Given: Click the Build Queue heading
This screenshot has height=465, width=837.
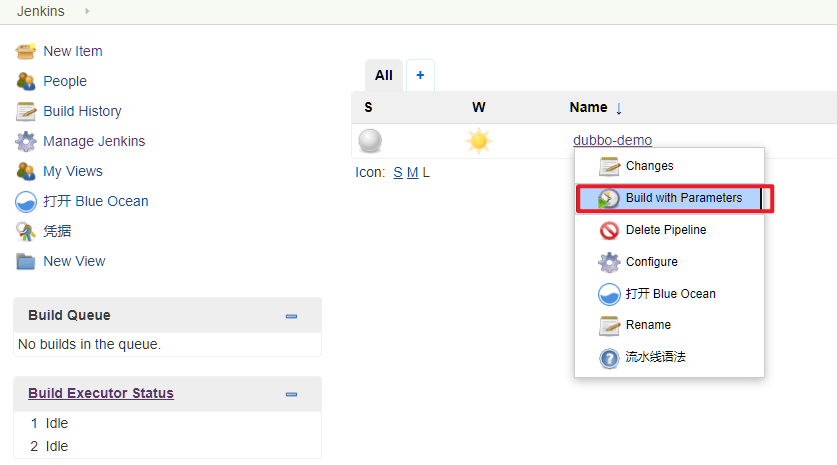Looking at the screenshot, I should pyautogui.click(x=69, y=315).
